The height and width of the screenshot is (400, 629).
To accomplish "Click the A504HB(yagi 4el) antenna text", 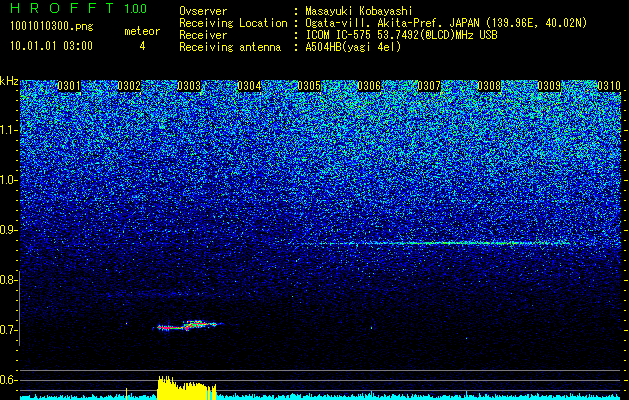I will click(353, 47).
